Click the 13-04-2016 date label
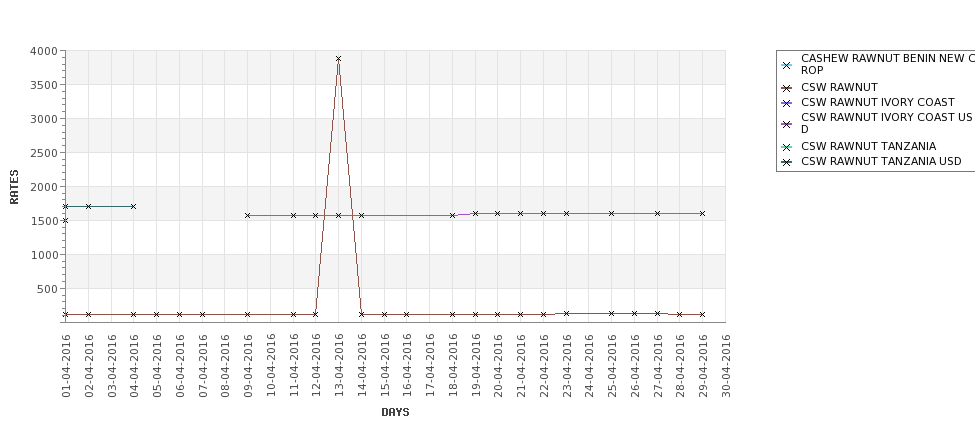Viewport: 975px width, 429px height. click(x=339, y=366)
